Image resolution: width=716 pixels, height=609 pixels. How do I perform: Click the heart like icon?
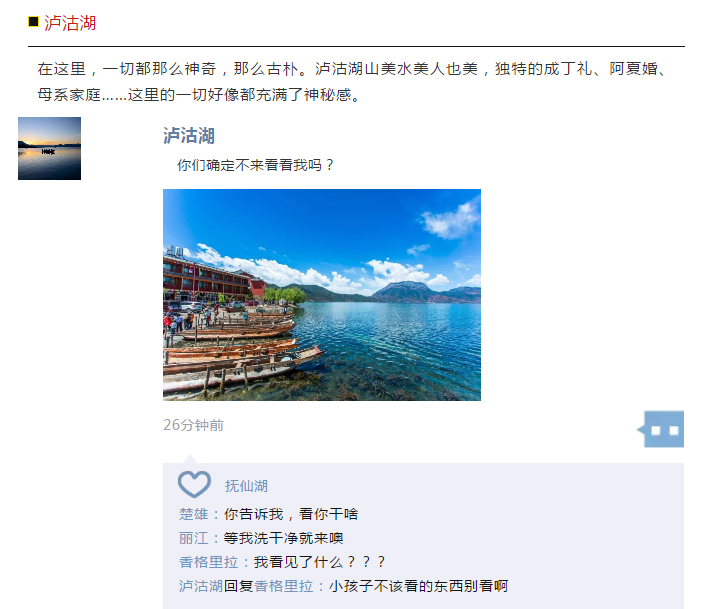194,484
